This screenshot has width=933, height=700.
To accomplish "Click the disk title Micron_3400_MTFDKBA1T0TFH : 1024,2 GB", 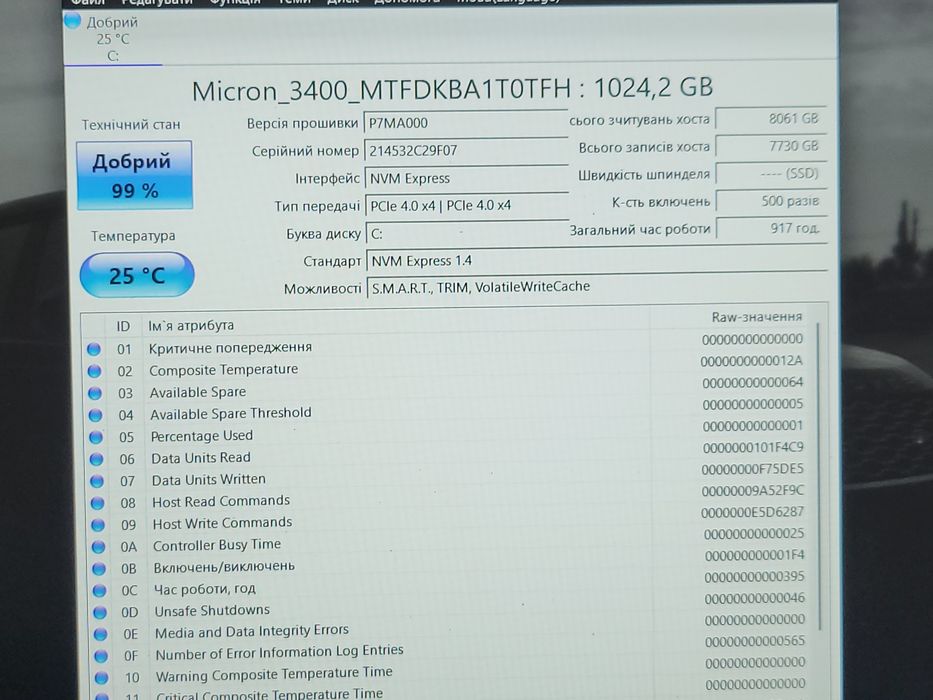I will [452, 89].
